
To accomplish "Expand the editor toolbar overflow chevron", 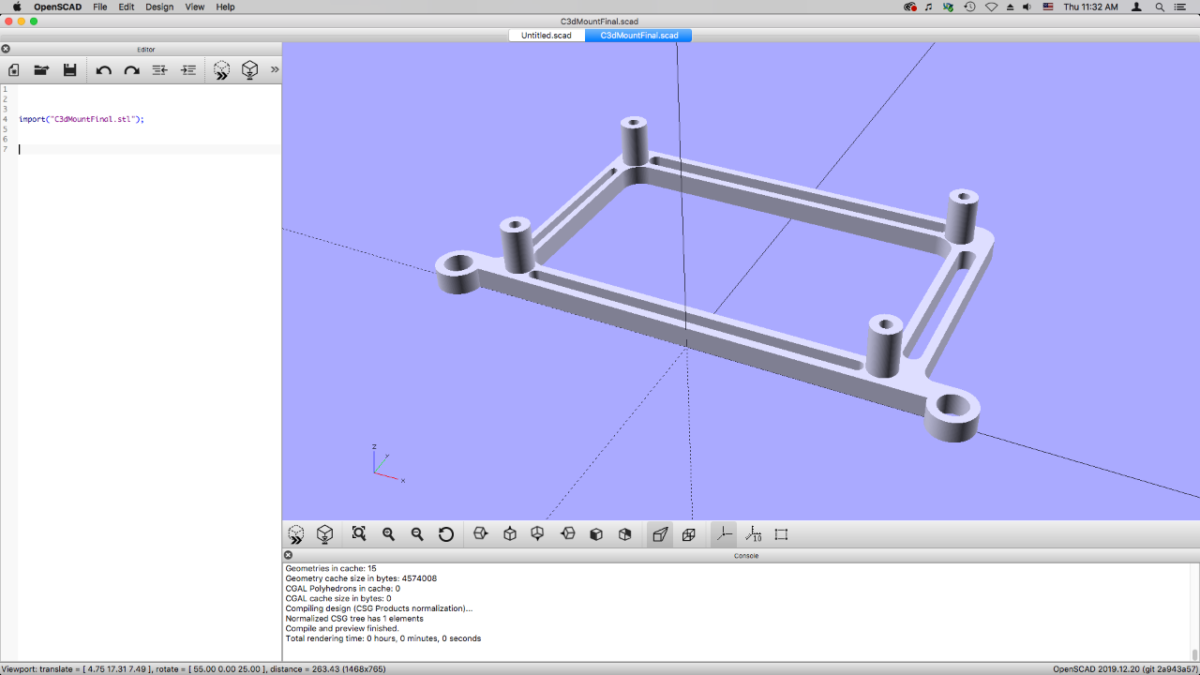I will [273, 69].
